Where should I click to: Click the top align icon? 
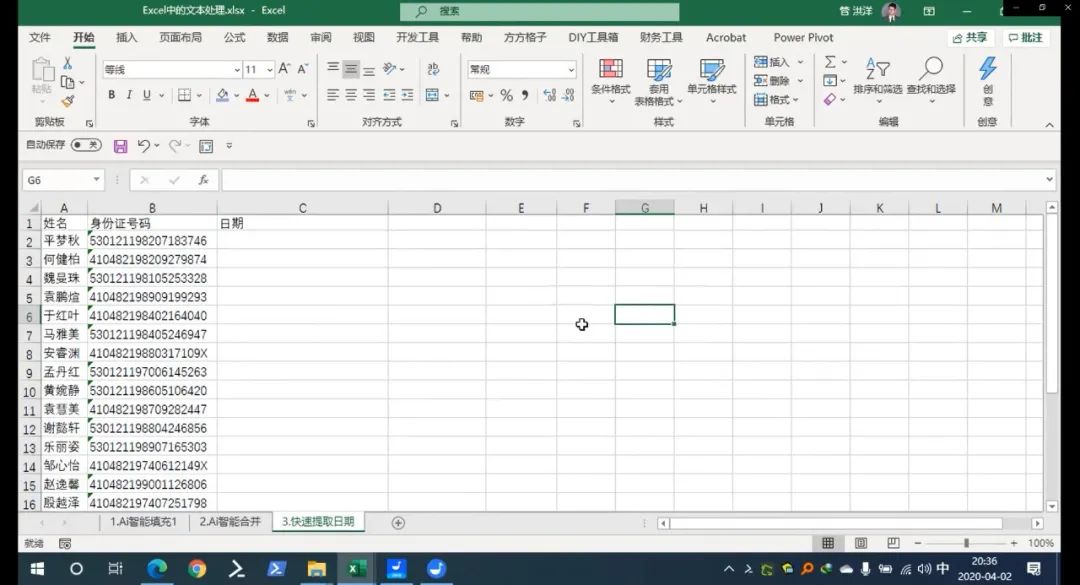coord(333,68)
